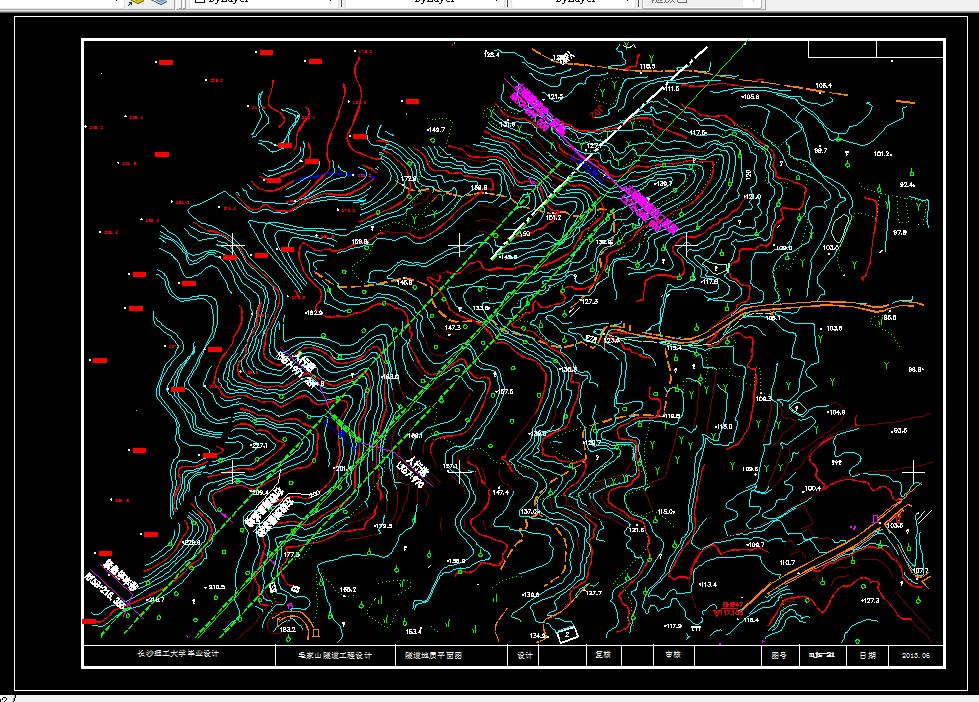Click the elevation label '137.0'
979x702 pixels.
coord(529,512)
